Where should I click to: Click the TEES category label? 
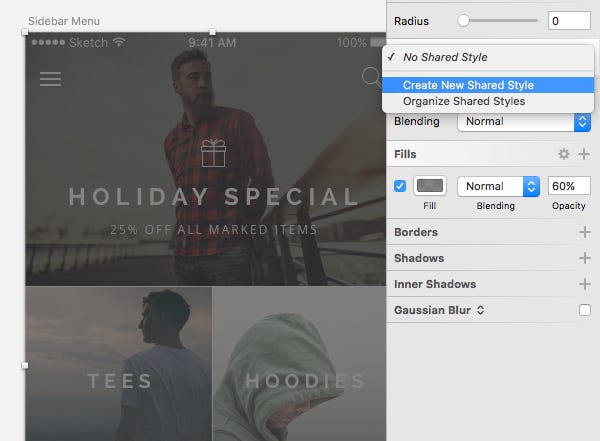point(119,381)
